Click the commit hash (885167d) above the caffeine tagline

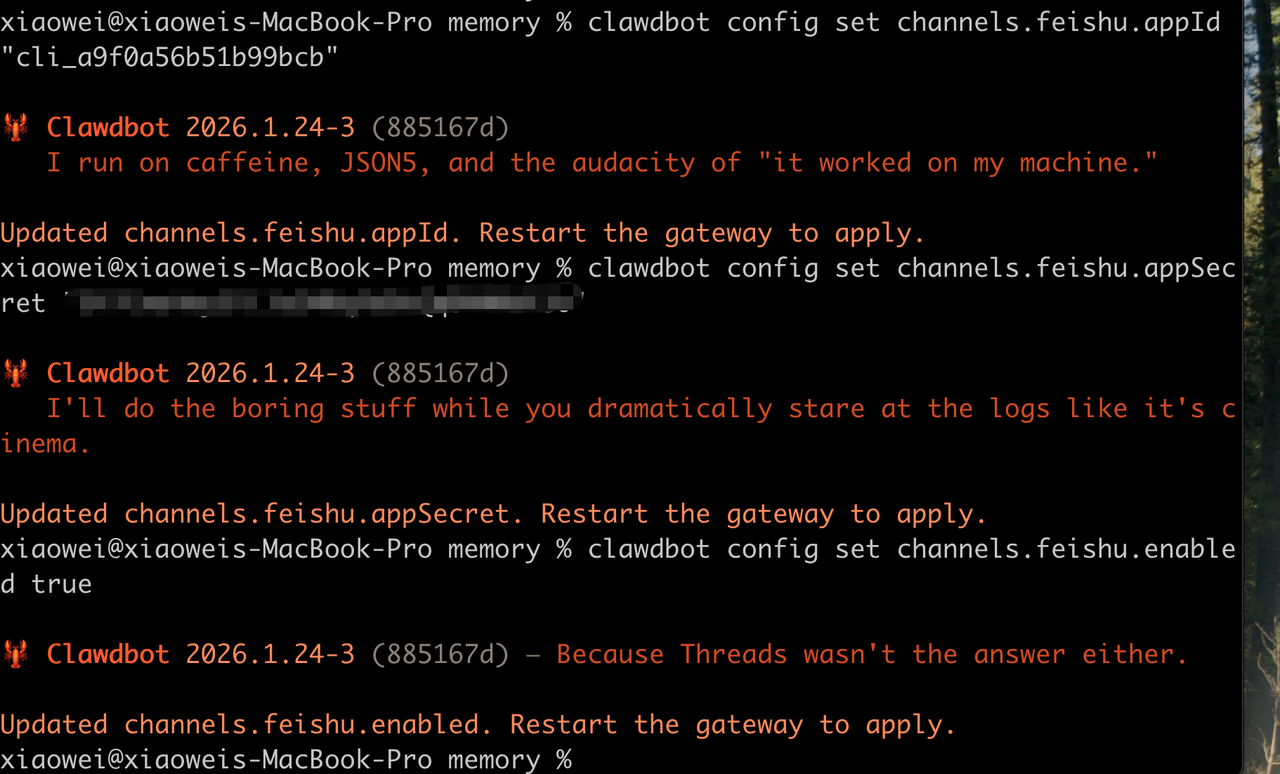[440, 127]
